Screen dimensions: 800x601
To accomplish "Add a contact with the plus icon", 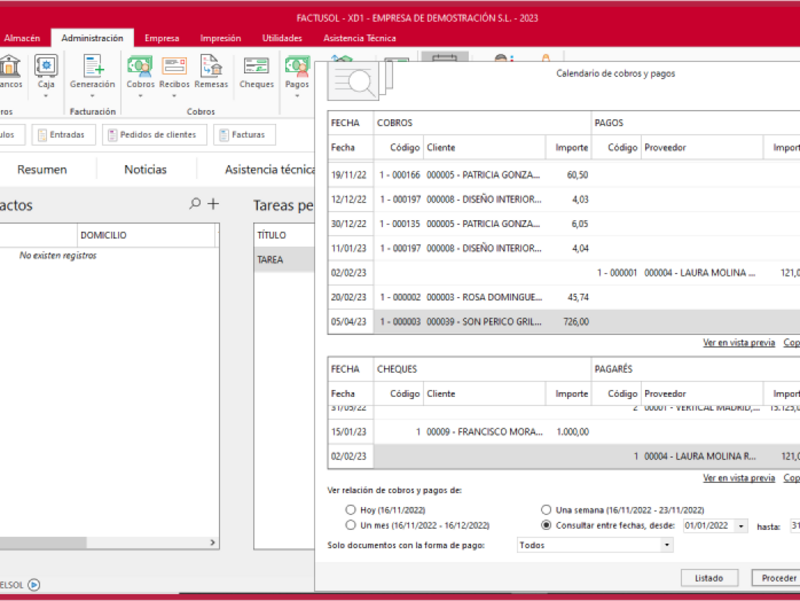I will [x=212, y=204].
